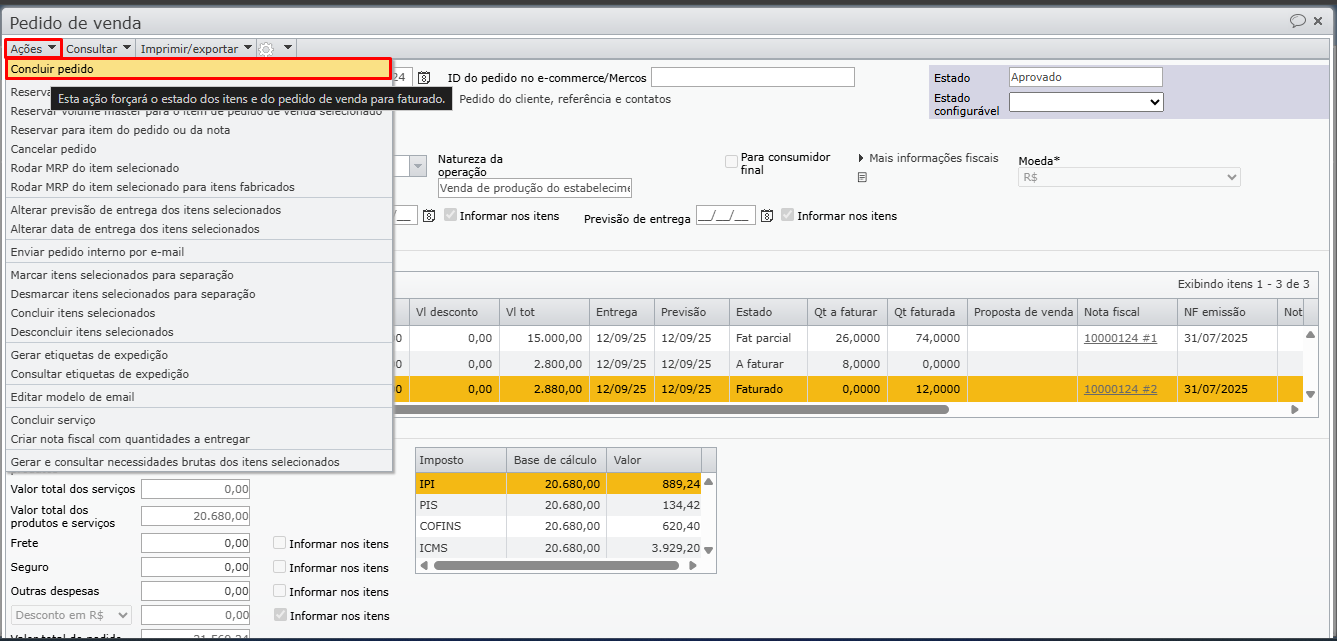1337x641 pixels.
Task: Click the chat bubble comments icon
Action: pos(1298,21)
